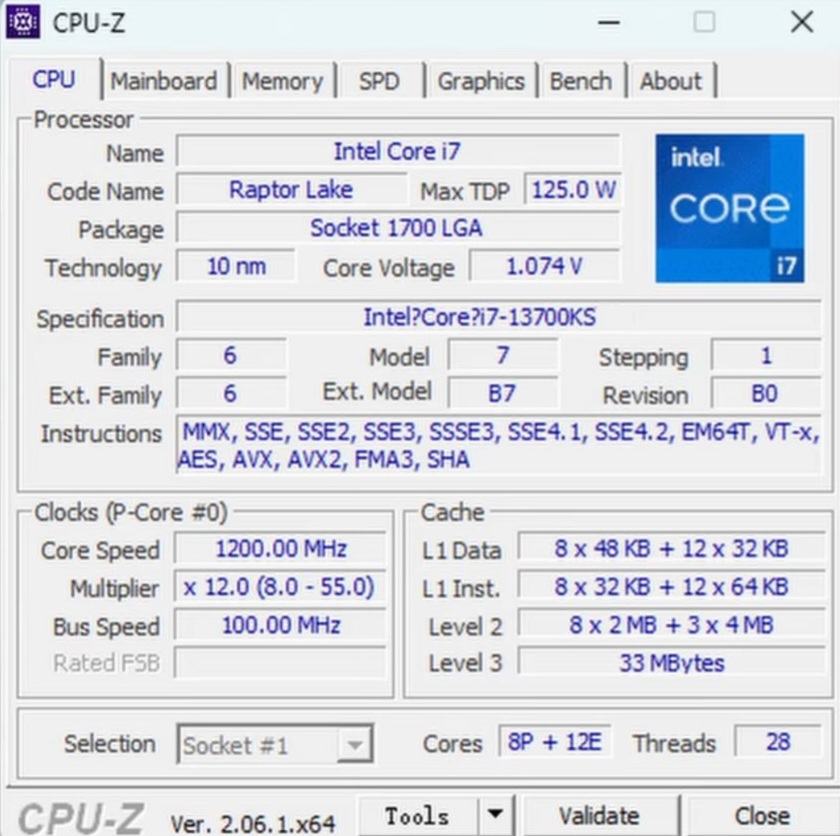
Task: Click the Level 2 cache value
Action: pyautogui.click(x=671, y=625)
